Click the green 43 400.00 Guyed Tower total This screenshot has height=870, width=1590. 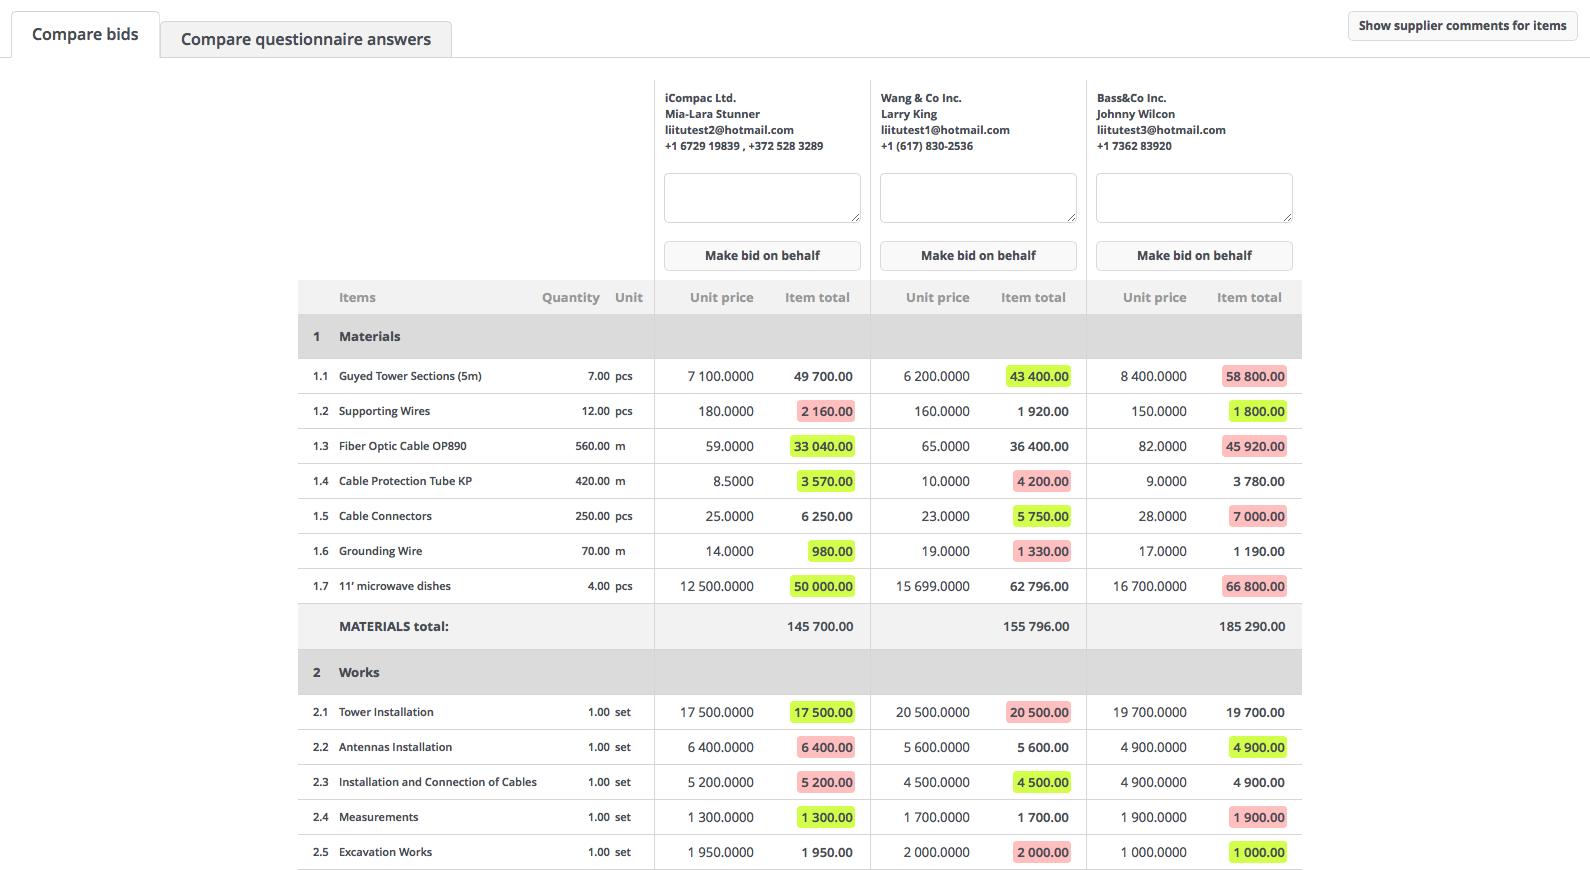point(1038,377)
